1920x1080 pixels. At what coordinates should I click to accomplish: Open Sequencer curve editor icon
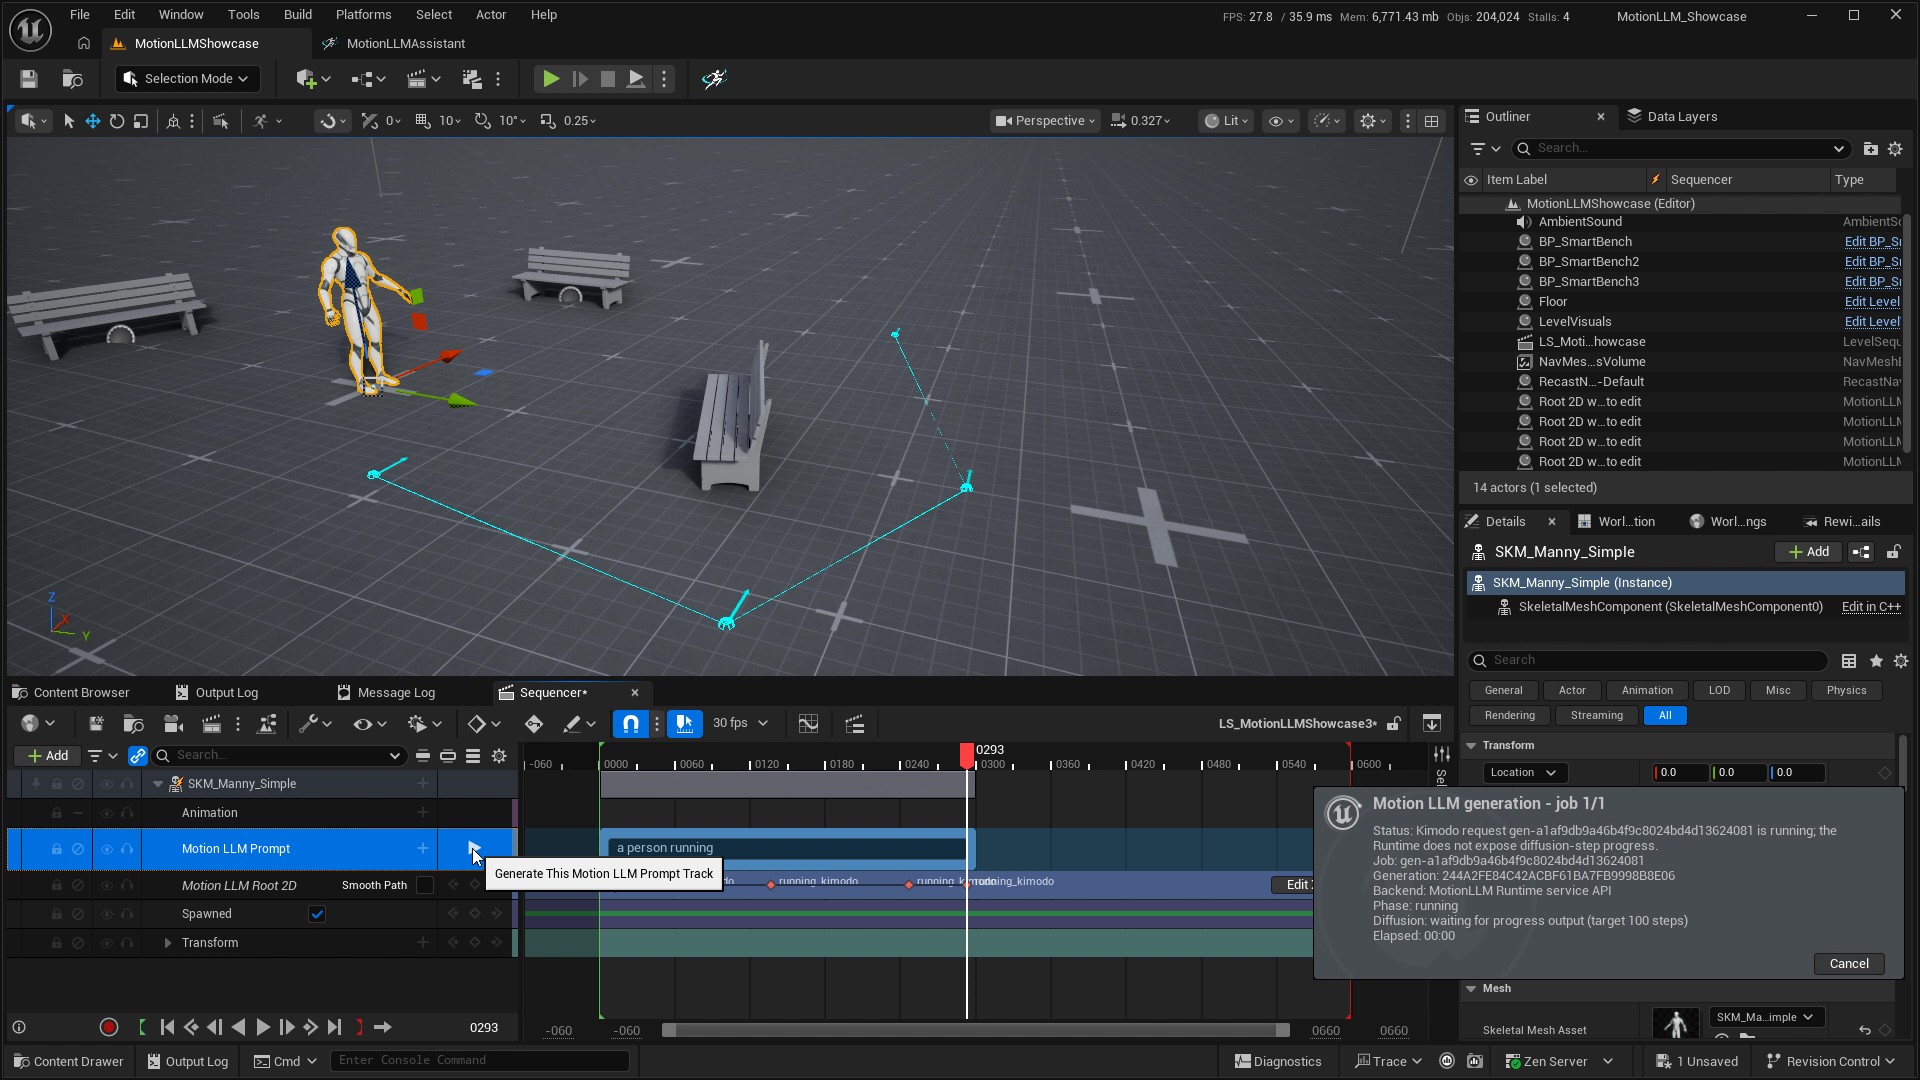pos(808,724)
